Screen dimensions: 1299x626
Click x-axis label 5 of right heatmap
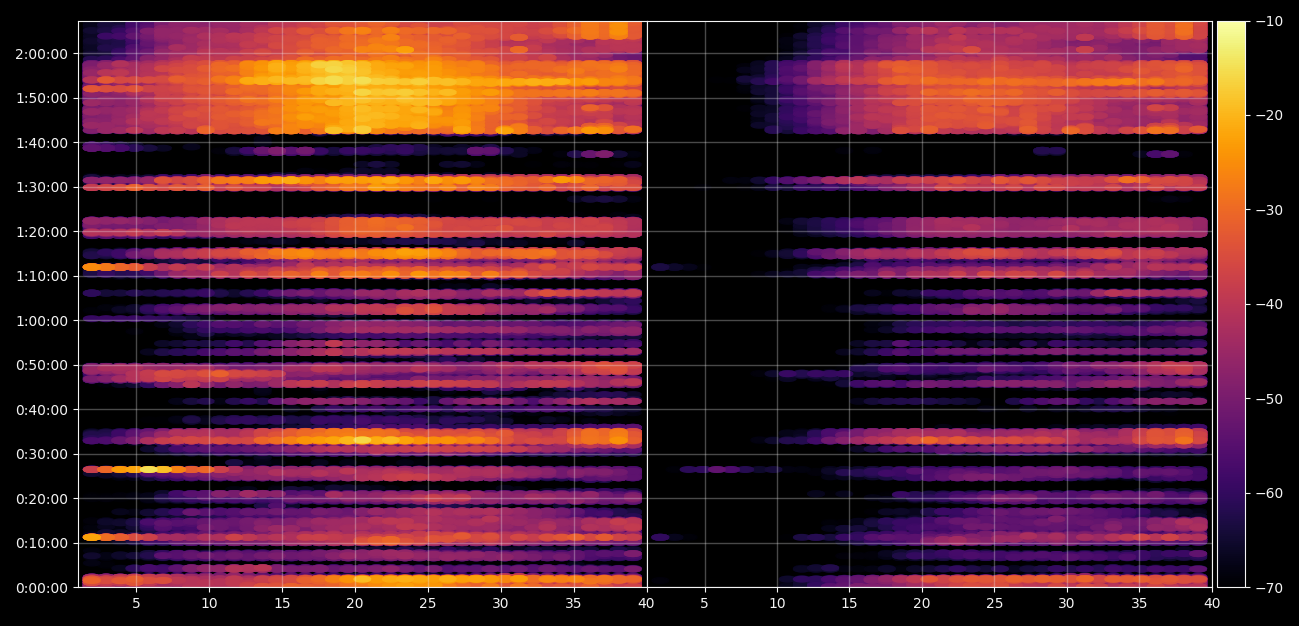click(705, 604)
